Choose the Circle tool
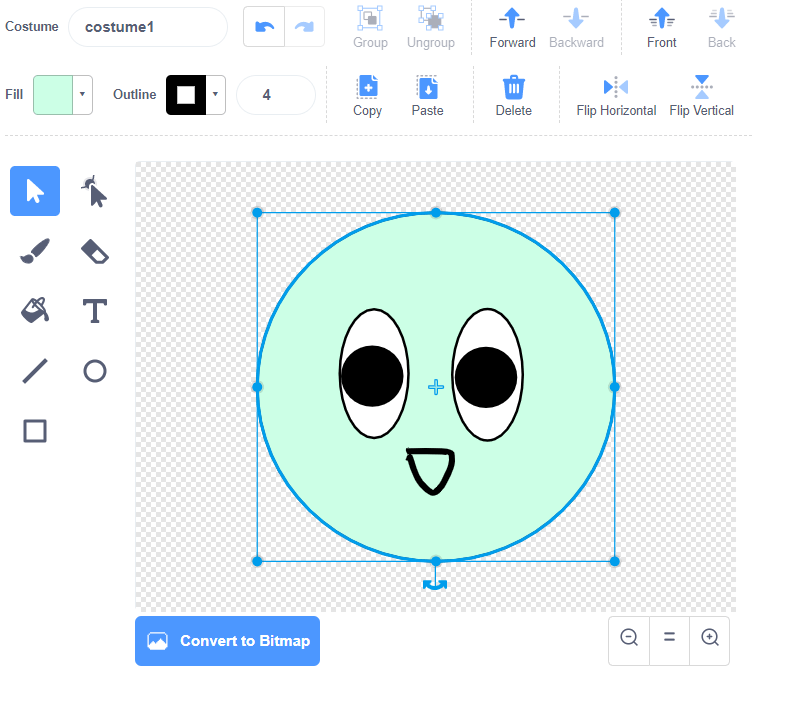The image size is (786, 707). (x=94, y=371)
